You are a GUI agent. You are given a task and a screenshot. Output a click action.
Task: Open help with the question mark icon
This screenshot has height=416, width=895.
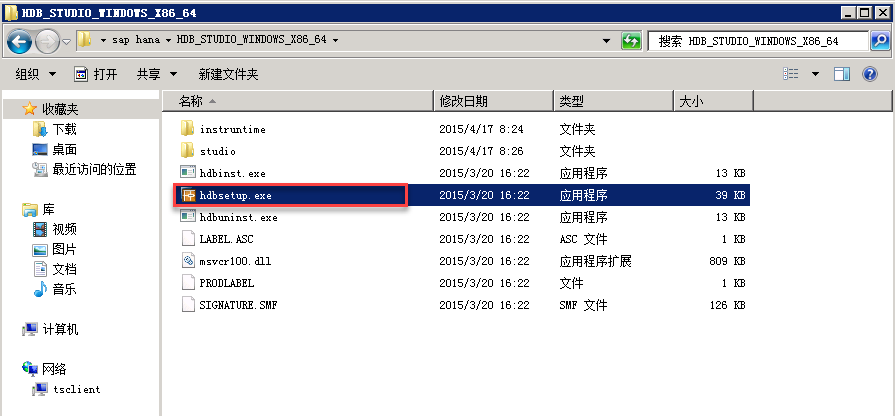pos(870,74)
